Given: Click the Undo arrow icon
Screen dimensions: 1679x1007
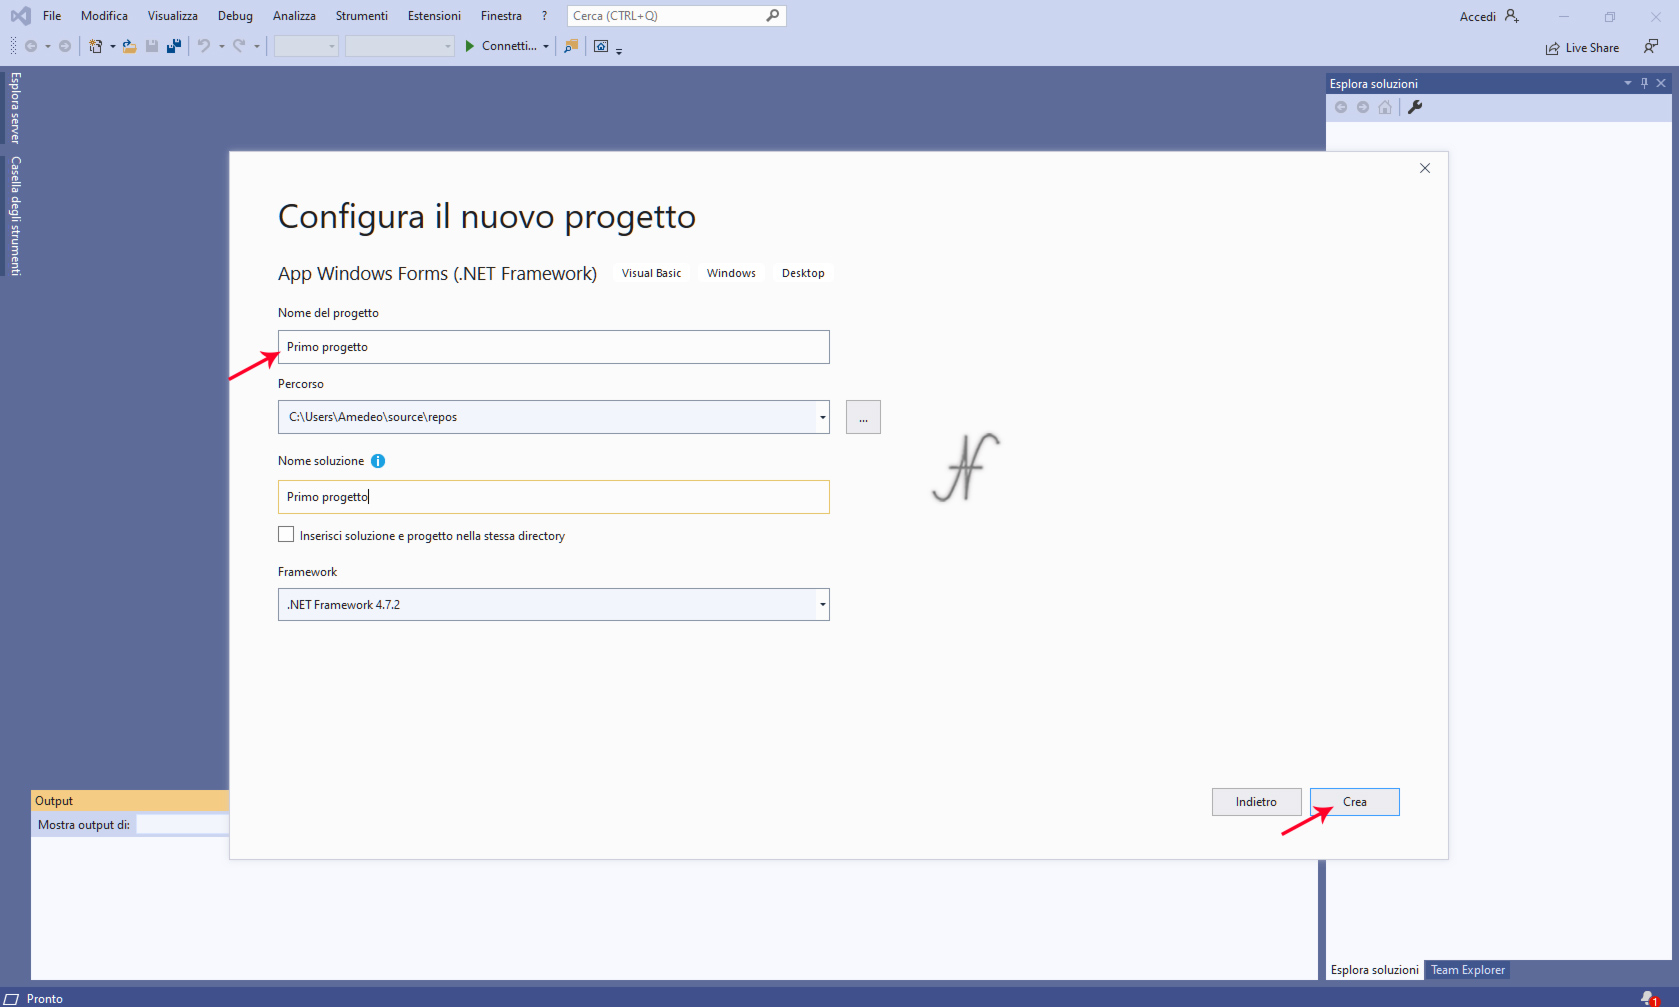Looking at the screenshot, I should pyautogui.click(x=204, y=46).
